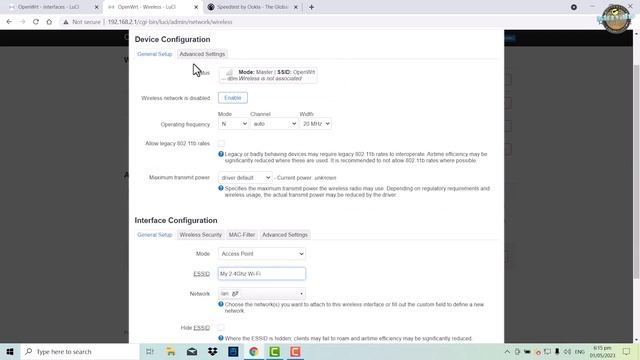Open Dropbox from the taskbar

pyautogui.click(x=213, y=351)
